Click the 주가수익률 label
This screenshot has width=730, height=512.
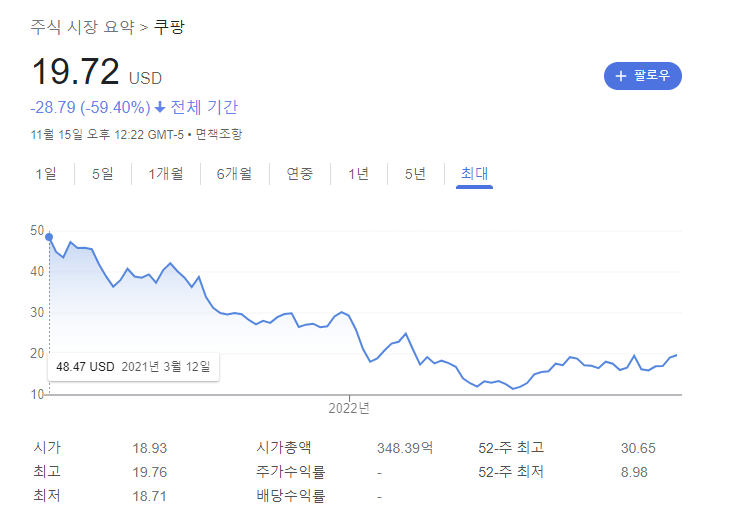(x=291, y=472)
